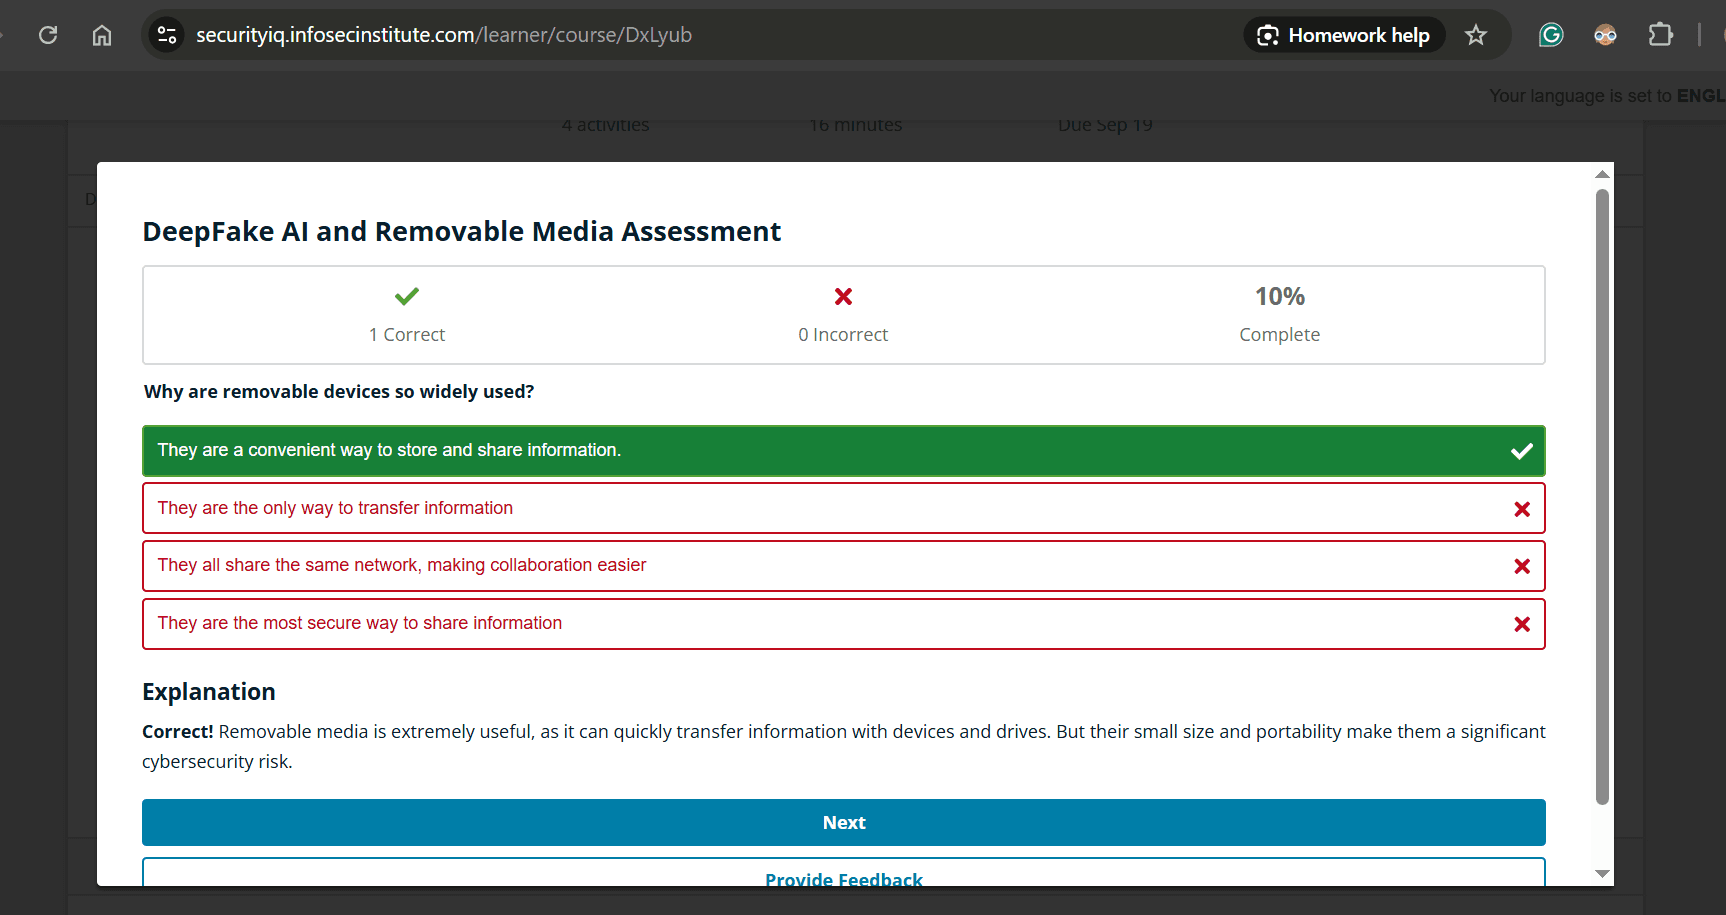The image size is (1726, 915).
Task: Reload the page with the refresh icon
Action: pyautogui.click(x=48, y=35)
